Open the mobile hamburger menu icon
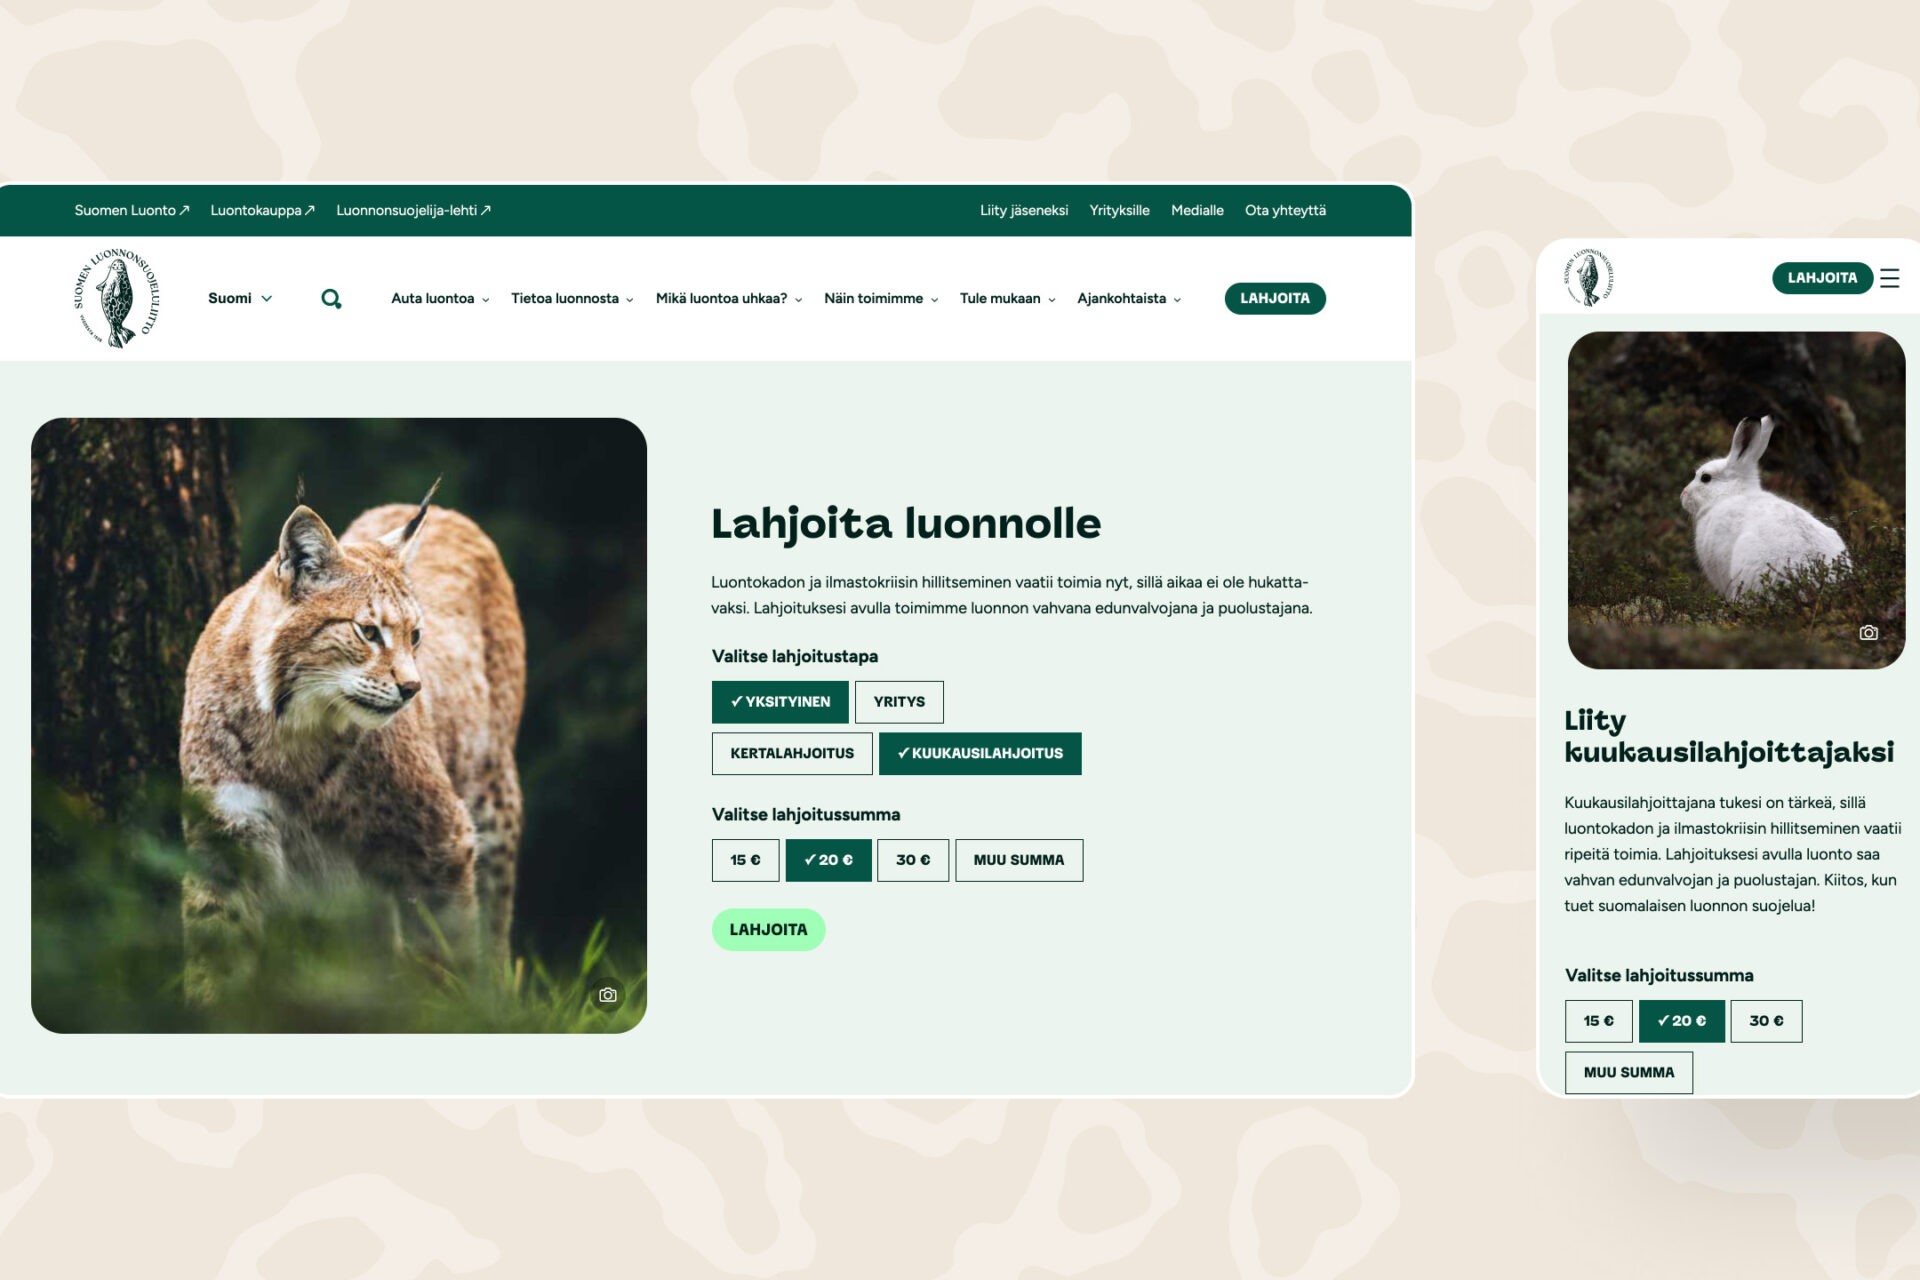This screenshot has height=1280, width=1920. tap(1889, 278)
